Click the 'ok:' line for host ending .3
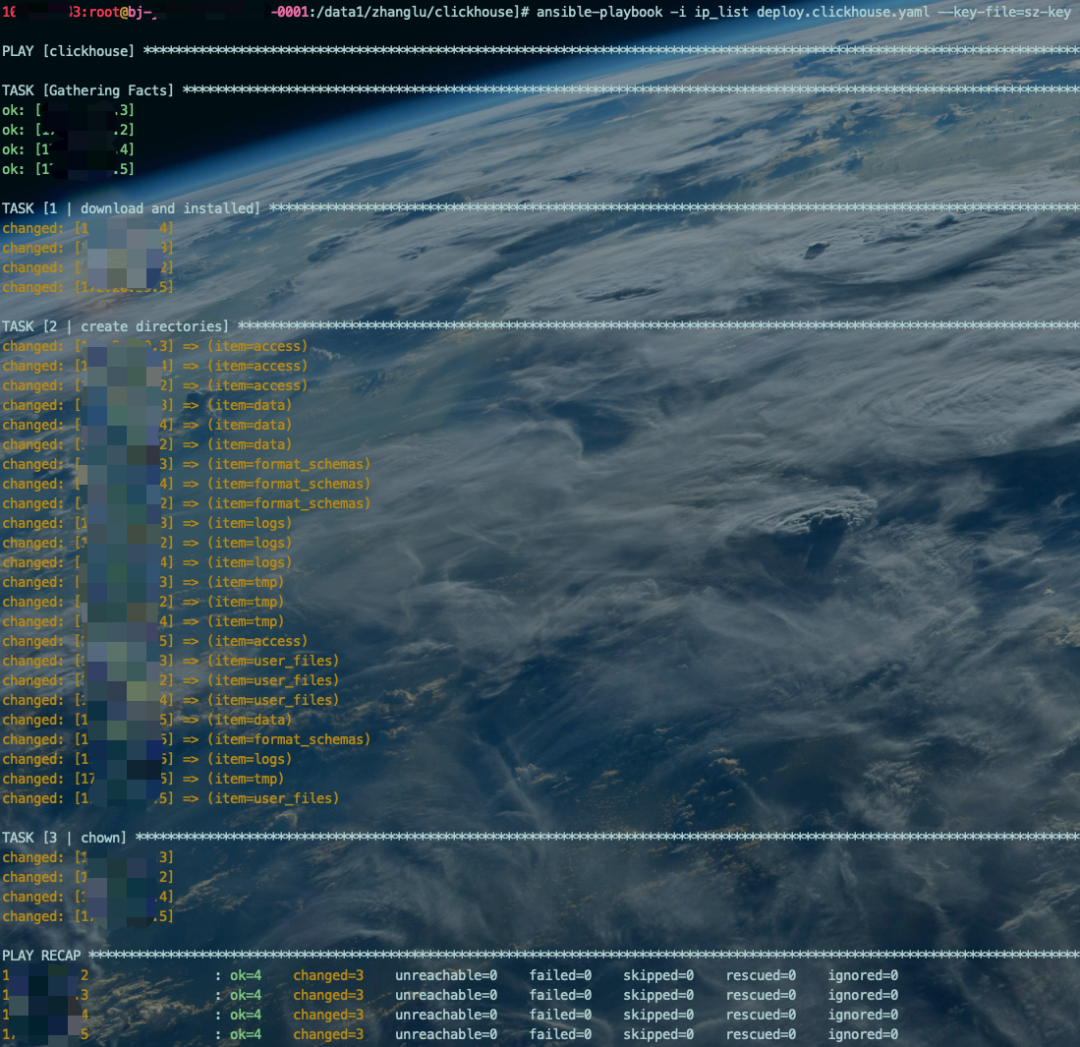The image size is (1080, 1047). tap(68, 110)
